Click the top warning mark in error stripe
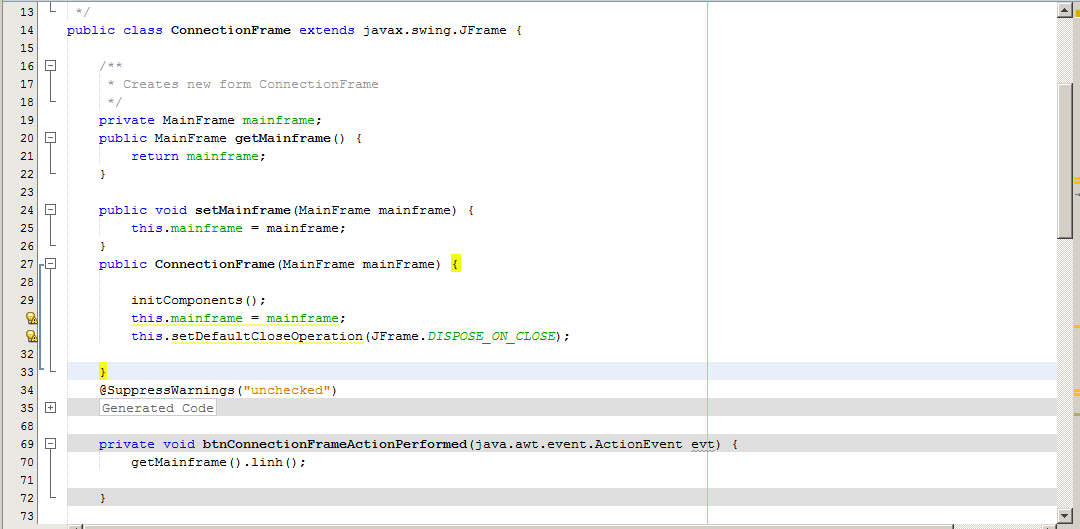1080x529 pixels. click(x=1076, y=181)
